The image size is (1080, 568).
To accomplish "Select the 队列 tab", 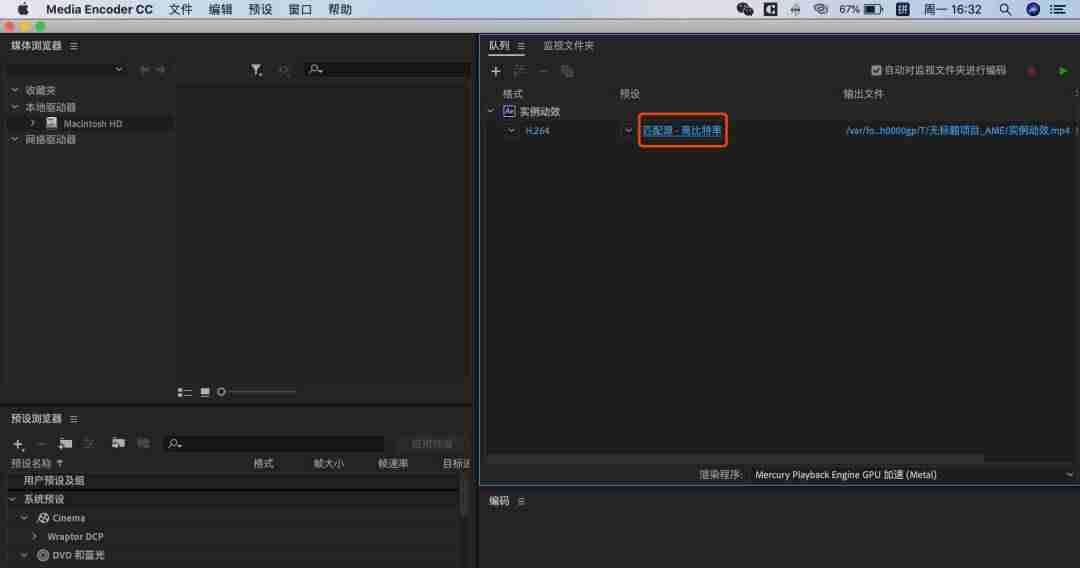I will [499, 45].
